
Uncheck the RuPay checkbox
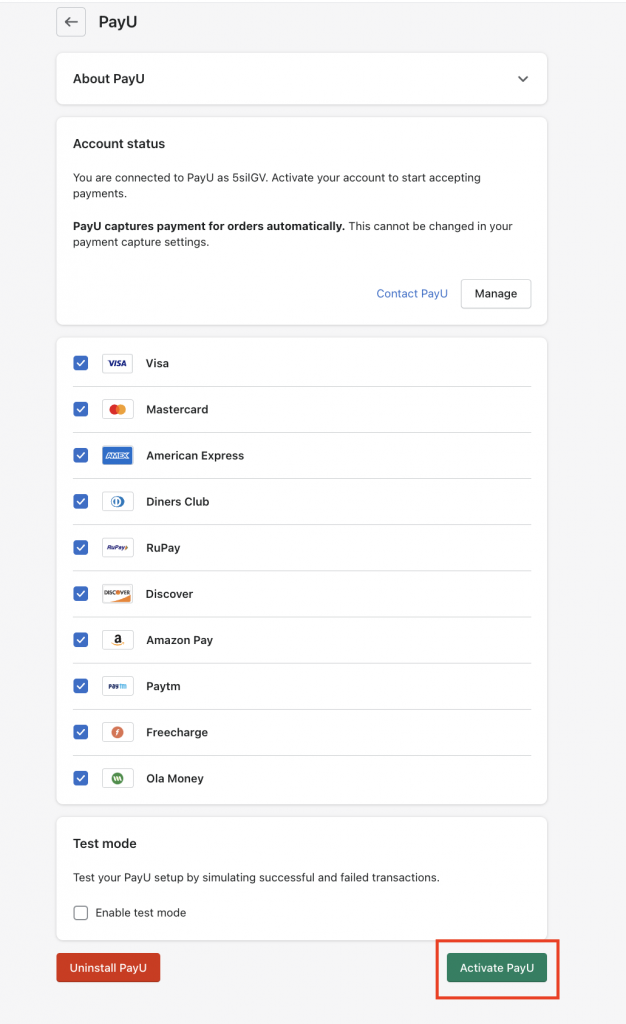click(x=81, y=547)
